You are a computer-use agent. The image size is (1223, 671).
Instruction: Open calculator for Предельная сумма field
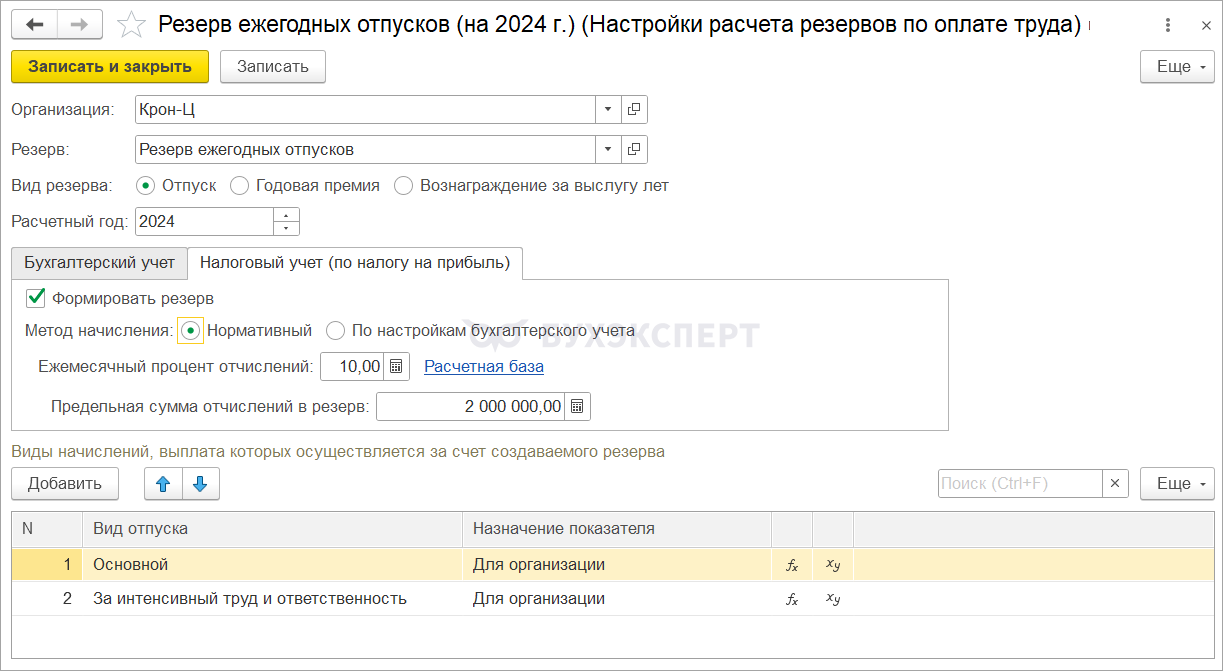point(577,406)
